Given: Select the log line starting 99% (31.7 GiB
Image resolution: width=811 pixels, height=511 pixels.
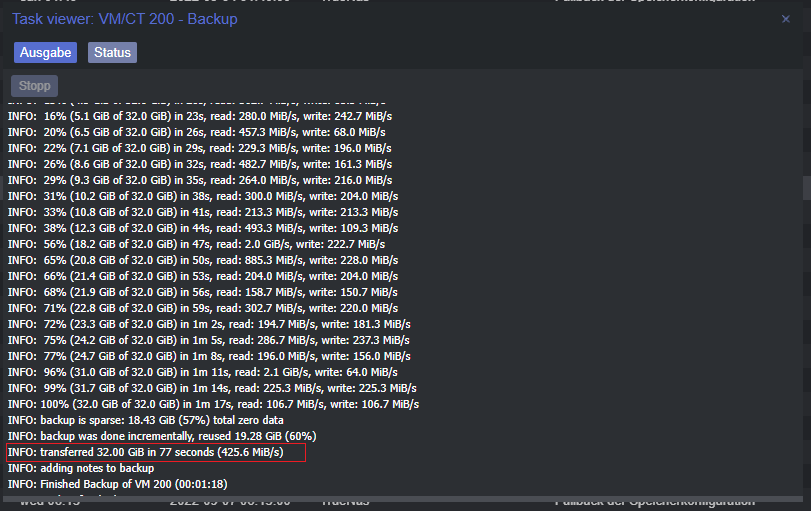Looking at the screenshot, I should 212,389.
